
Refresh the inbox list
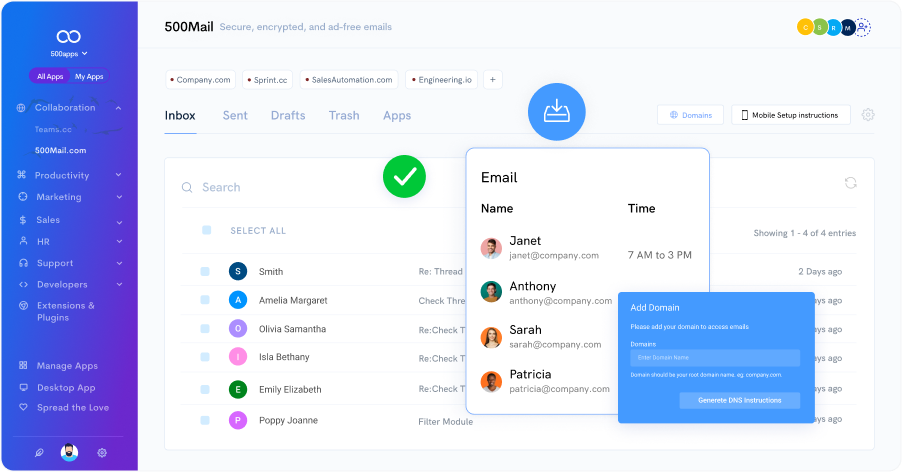[850, 183]
